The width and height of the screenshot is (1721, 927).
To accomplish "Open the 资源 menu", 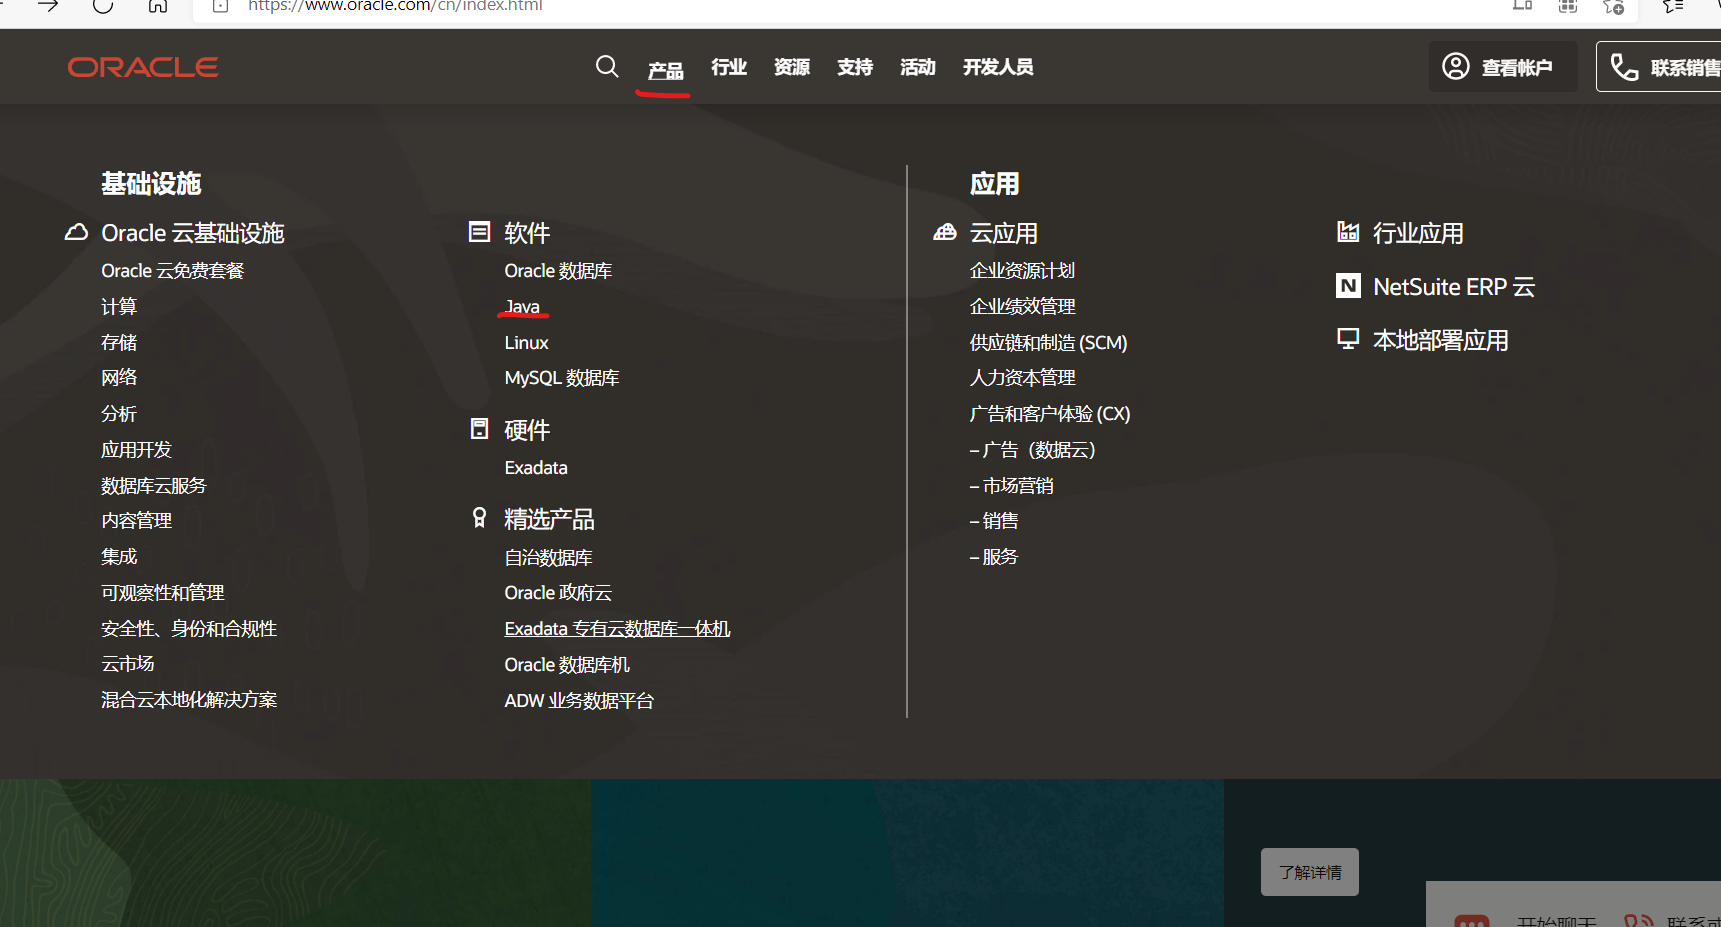I will click(792, 67).
